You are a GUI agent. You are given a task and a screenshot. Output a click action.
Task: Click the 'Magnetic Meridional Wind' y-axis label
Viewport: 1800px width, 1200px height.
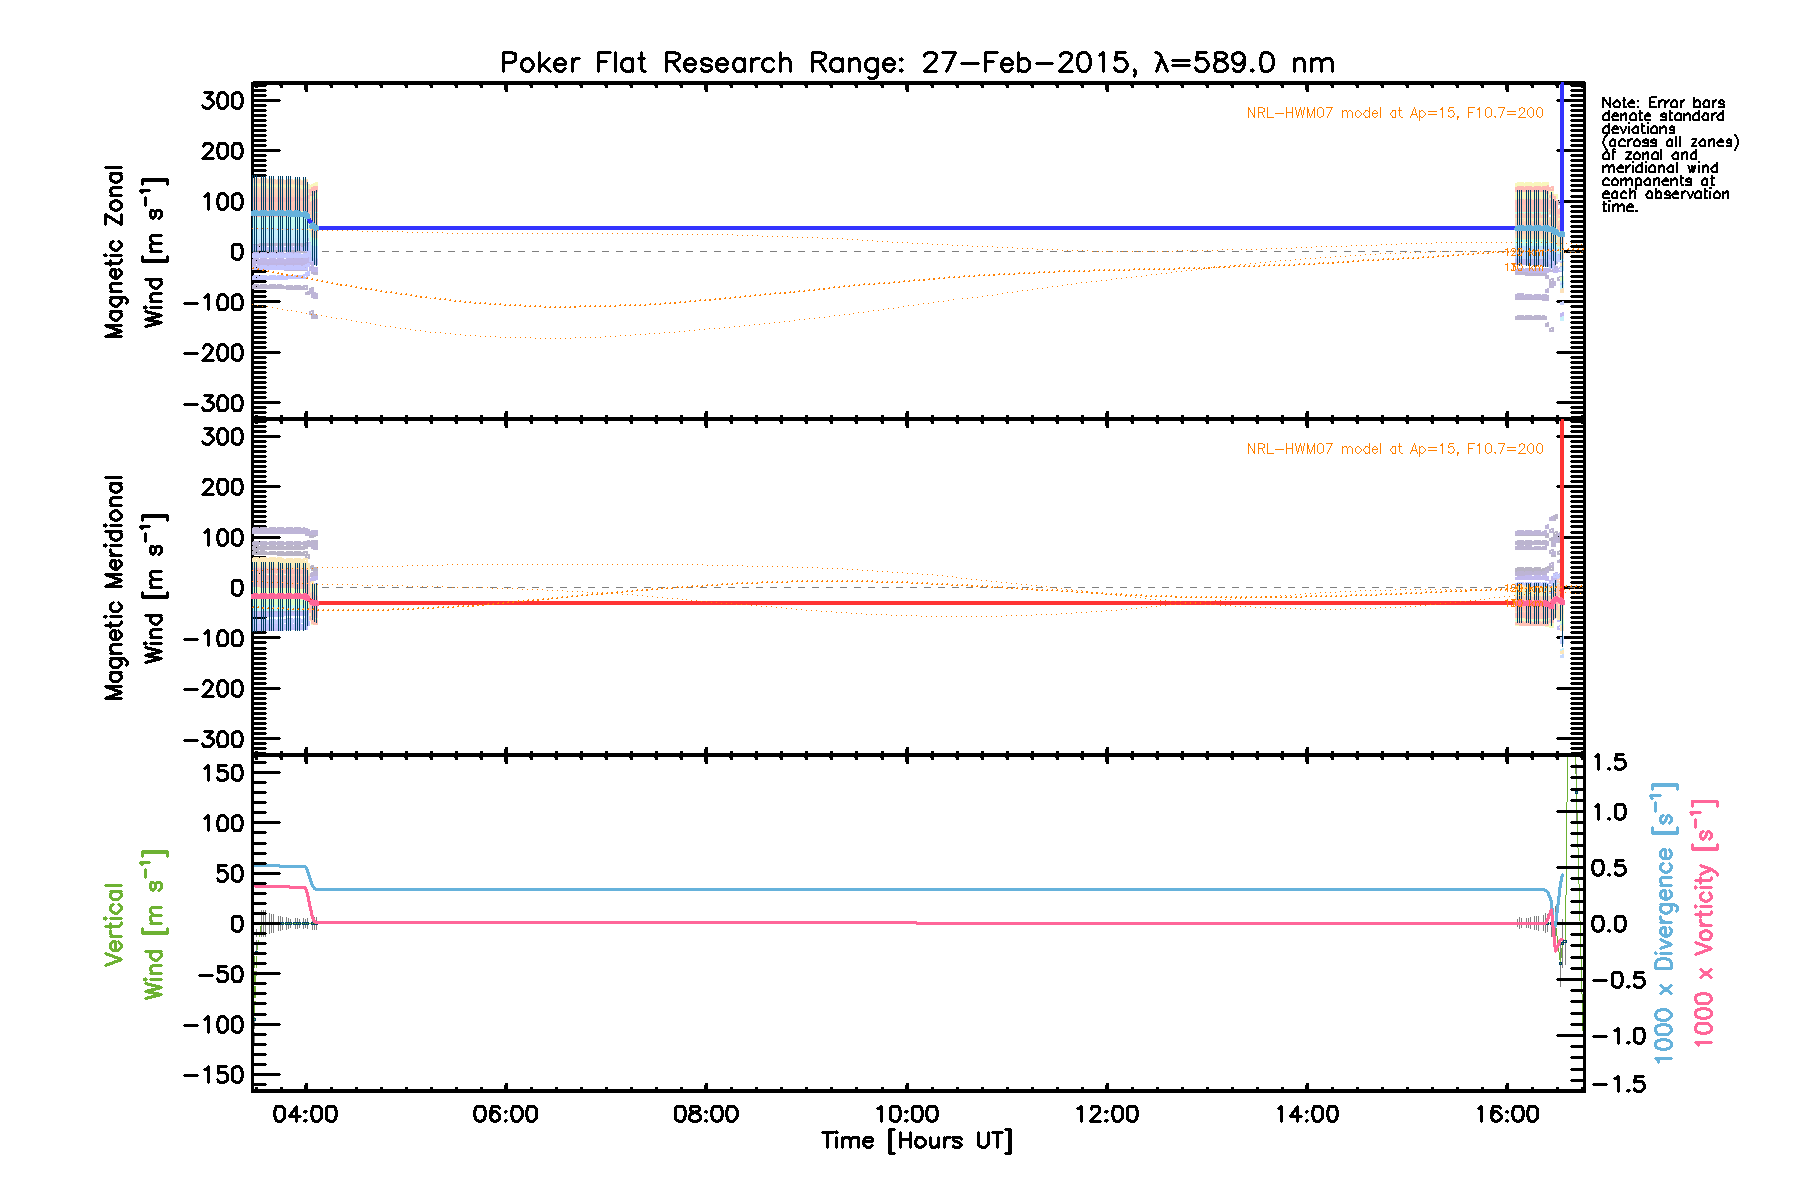134,588
